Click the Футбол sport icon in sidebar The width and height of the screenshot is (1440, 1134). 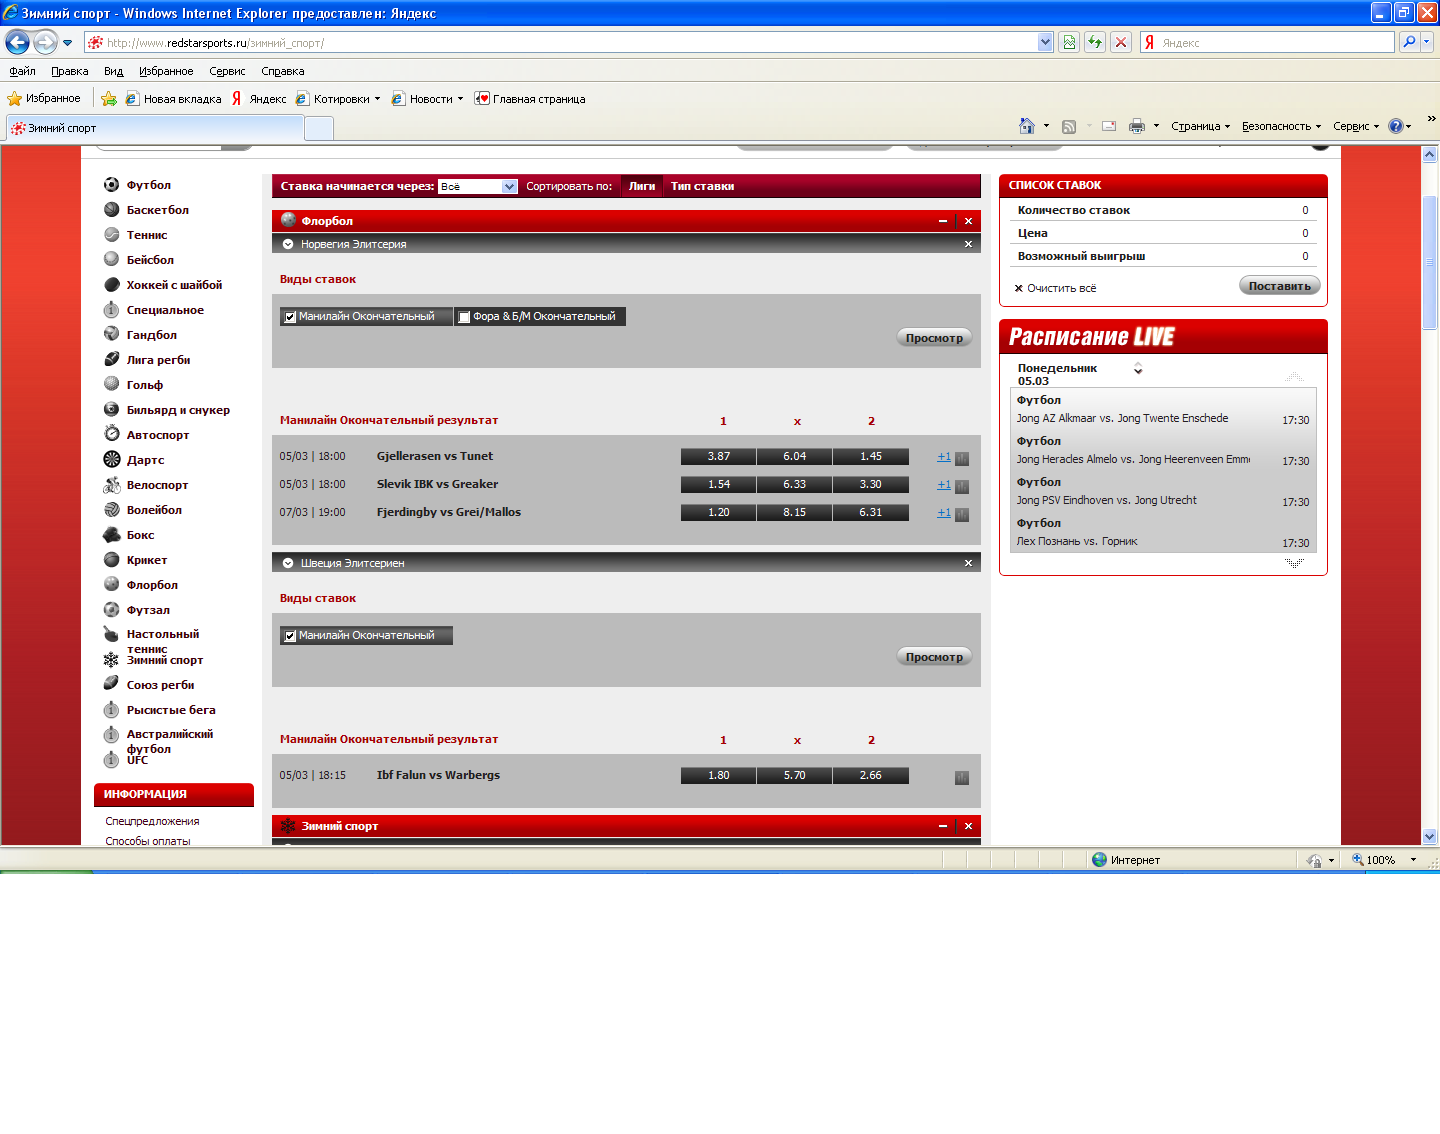pos(111,185)
